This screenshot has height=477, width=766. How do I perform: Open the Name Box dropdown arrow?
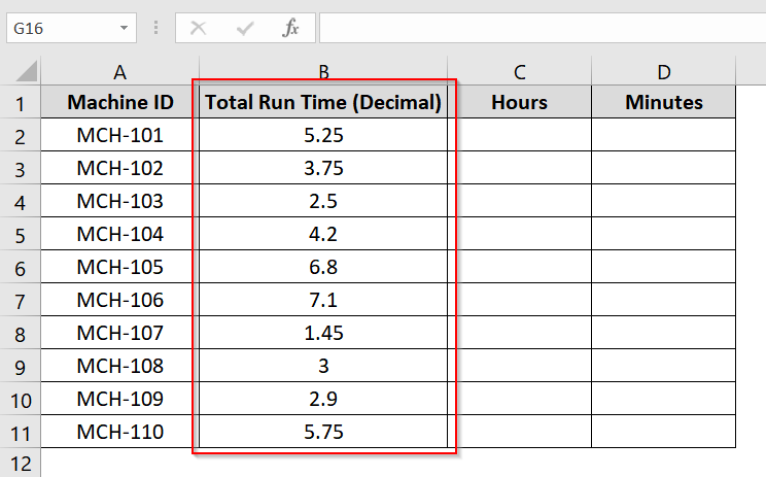[x=124, y=28]
